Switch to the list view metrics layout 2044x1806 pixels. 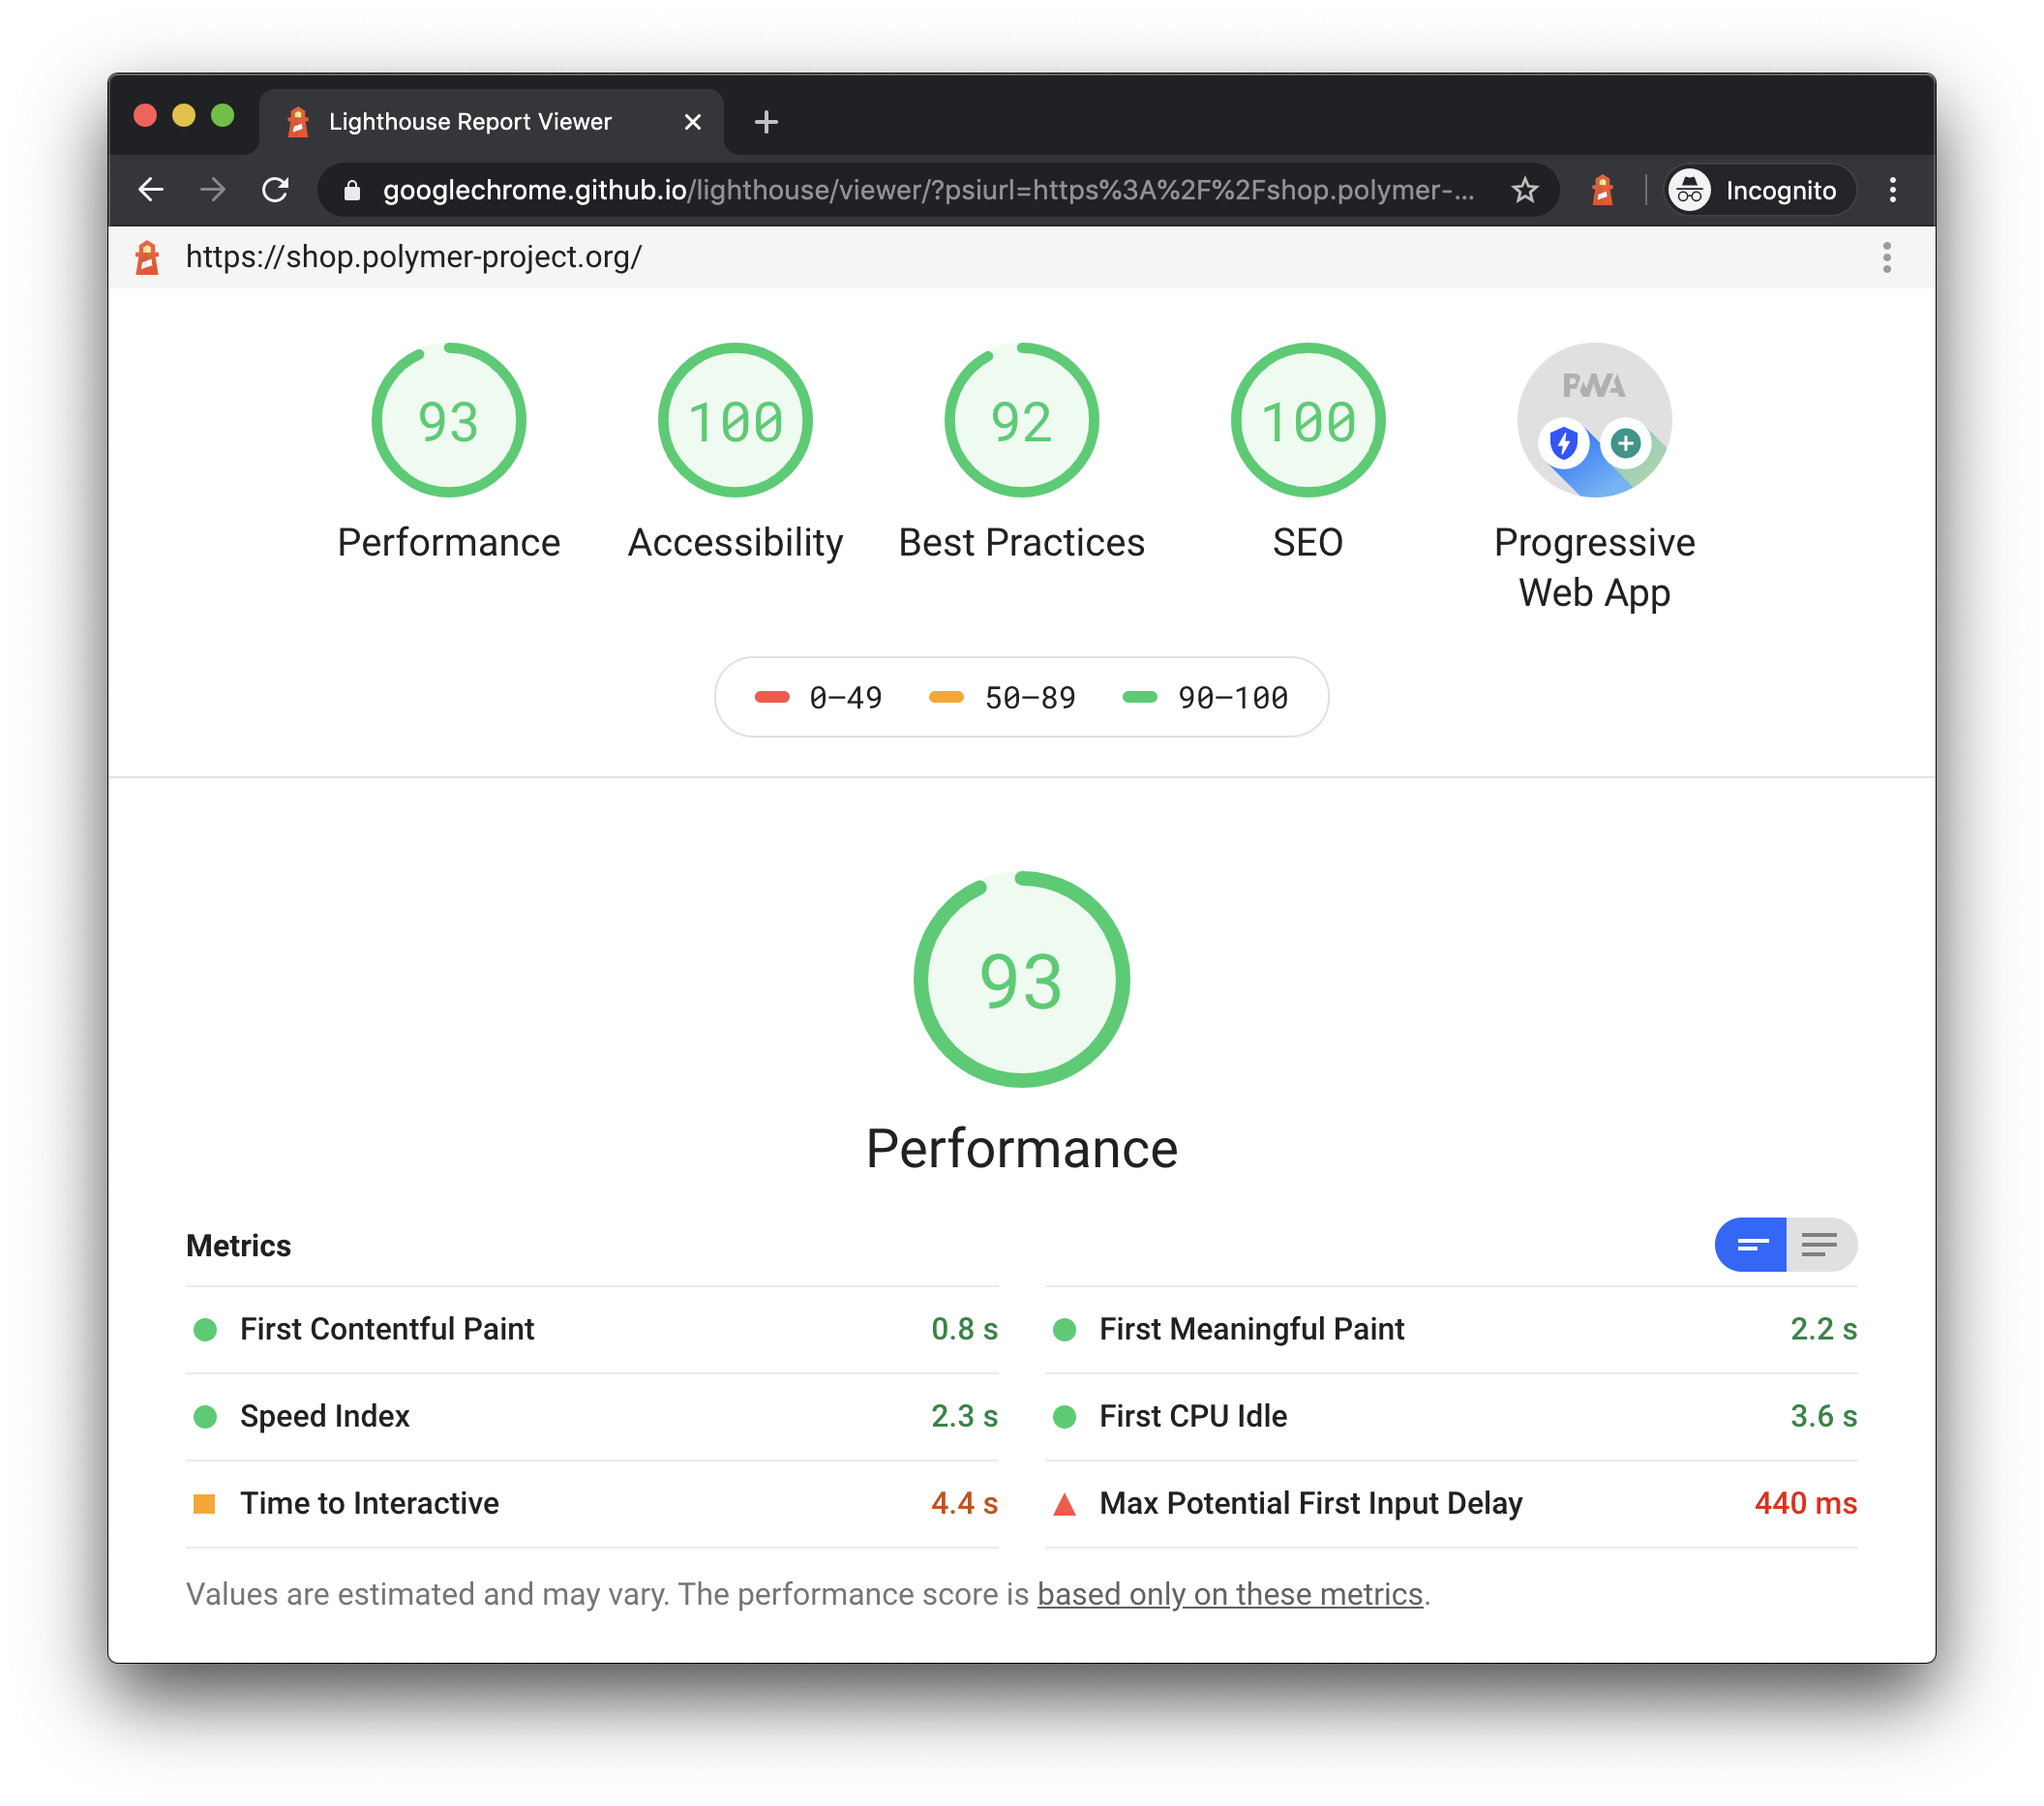tap(1821, 1243)
